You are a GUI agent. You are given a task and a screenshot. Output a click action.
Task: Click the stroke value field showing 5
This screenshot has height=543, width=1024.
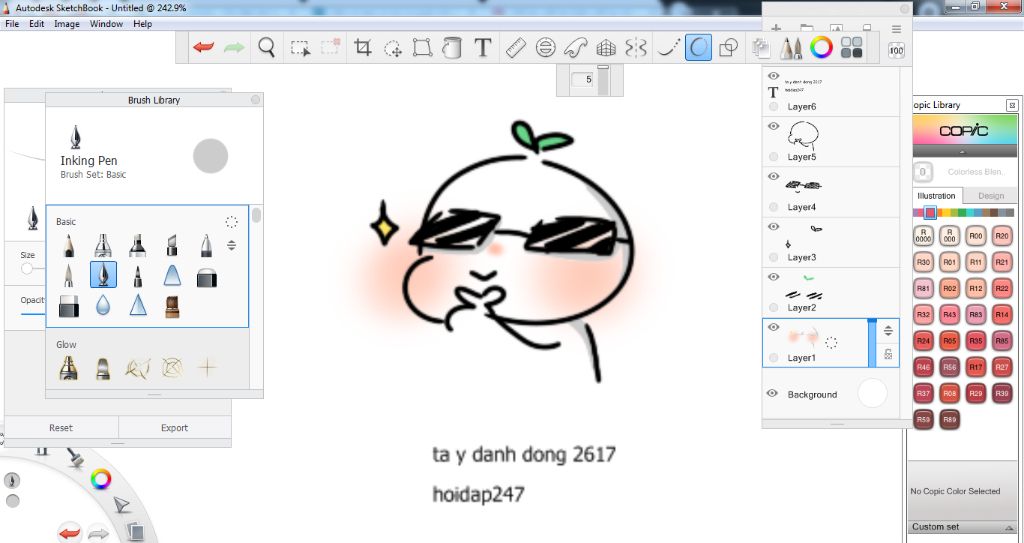(583, 80)
